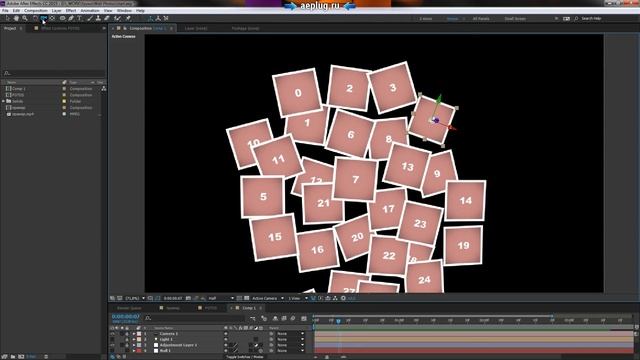Toggle adjustment switch on Adjustment Layer 1
The image size is (640, 360).
pyautogui.click(x=256, y=345)
